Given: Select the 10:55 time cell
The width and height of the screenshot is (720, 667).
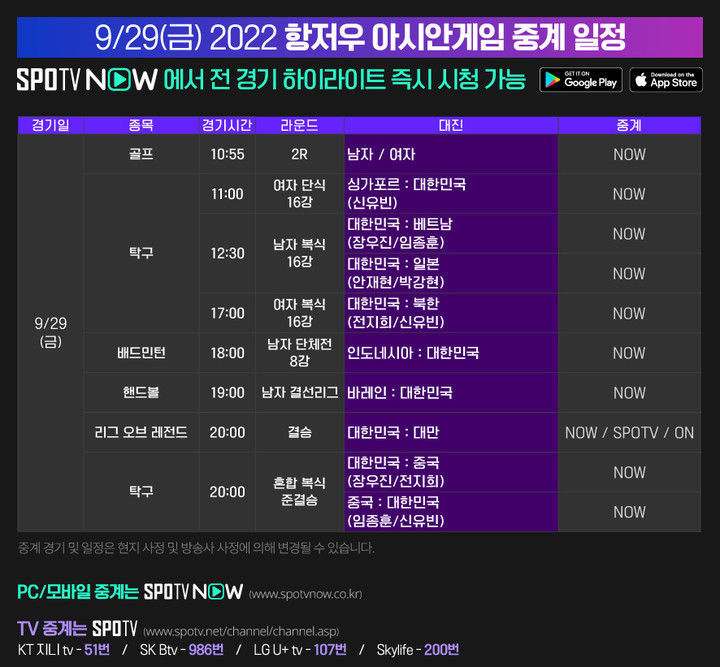Looking at the screenshot, I should 227,154.
